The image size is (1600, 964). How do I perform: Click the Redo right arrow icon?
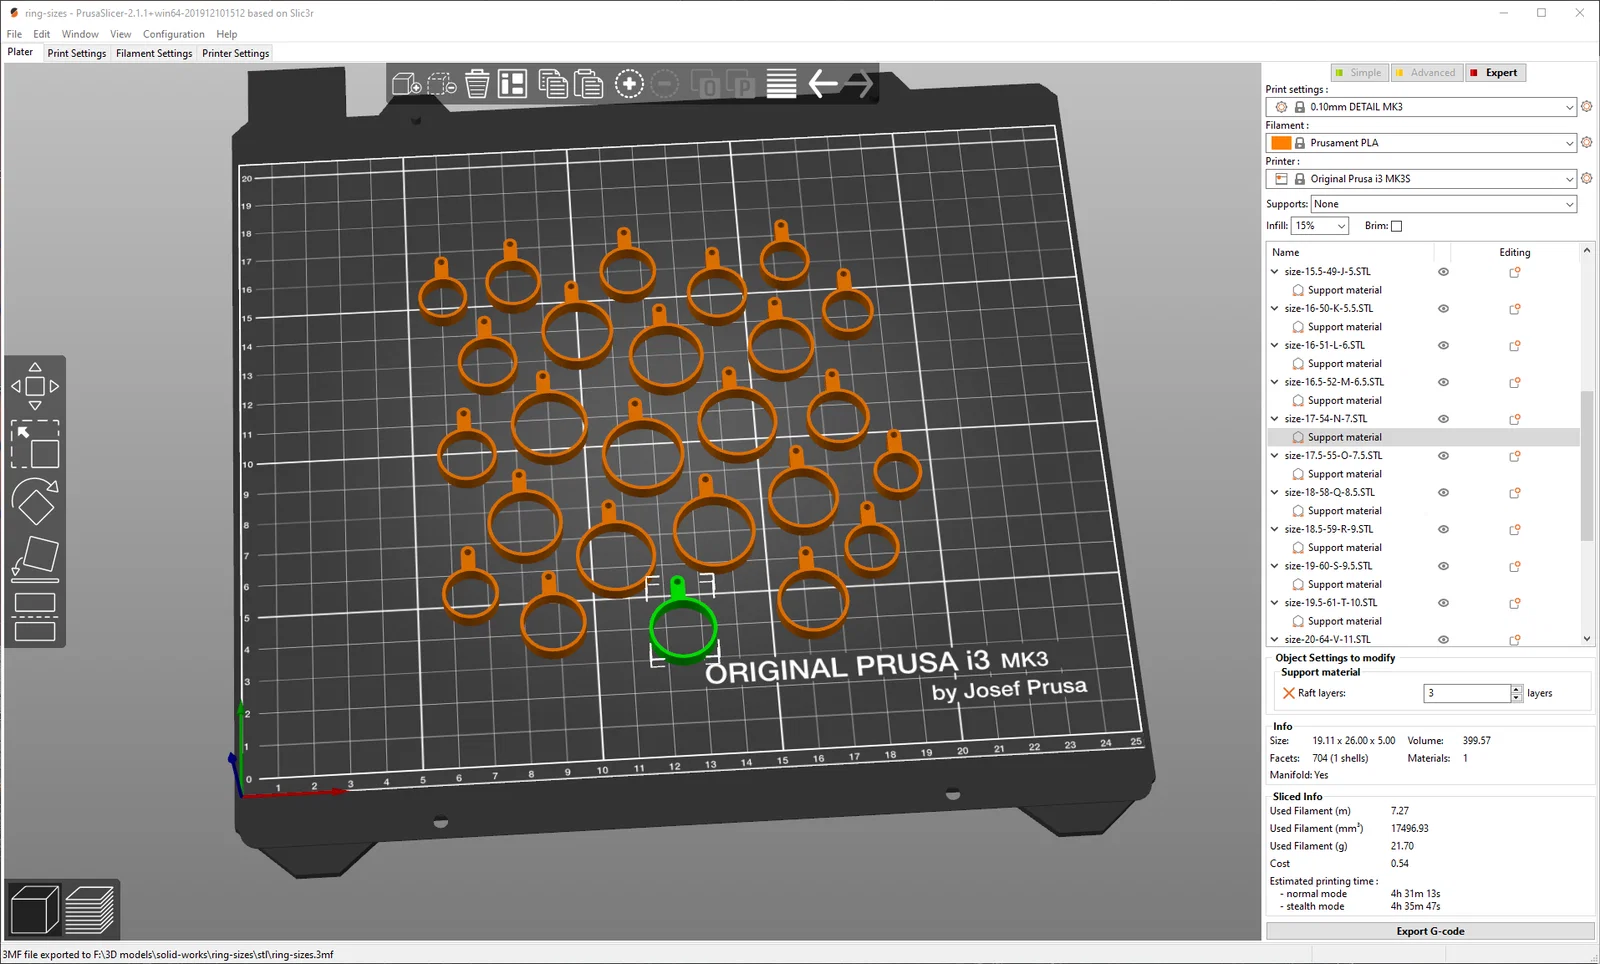pyautogui.click(x=859, y=84)
